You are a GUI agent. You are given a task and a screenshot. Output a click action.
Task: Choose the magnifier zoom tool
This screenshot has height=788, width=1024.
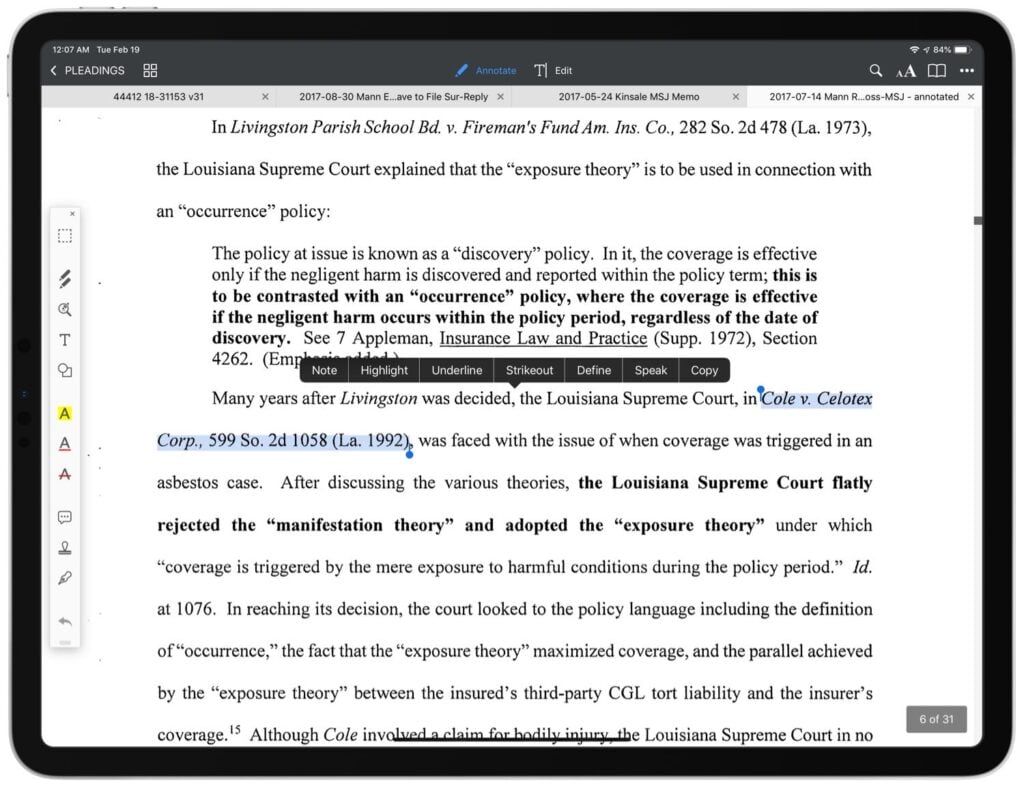click(x=65, y=309)
